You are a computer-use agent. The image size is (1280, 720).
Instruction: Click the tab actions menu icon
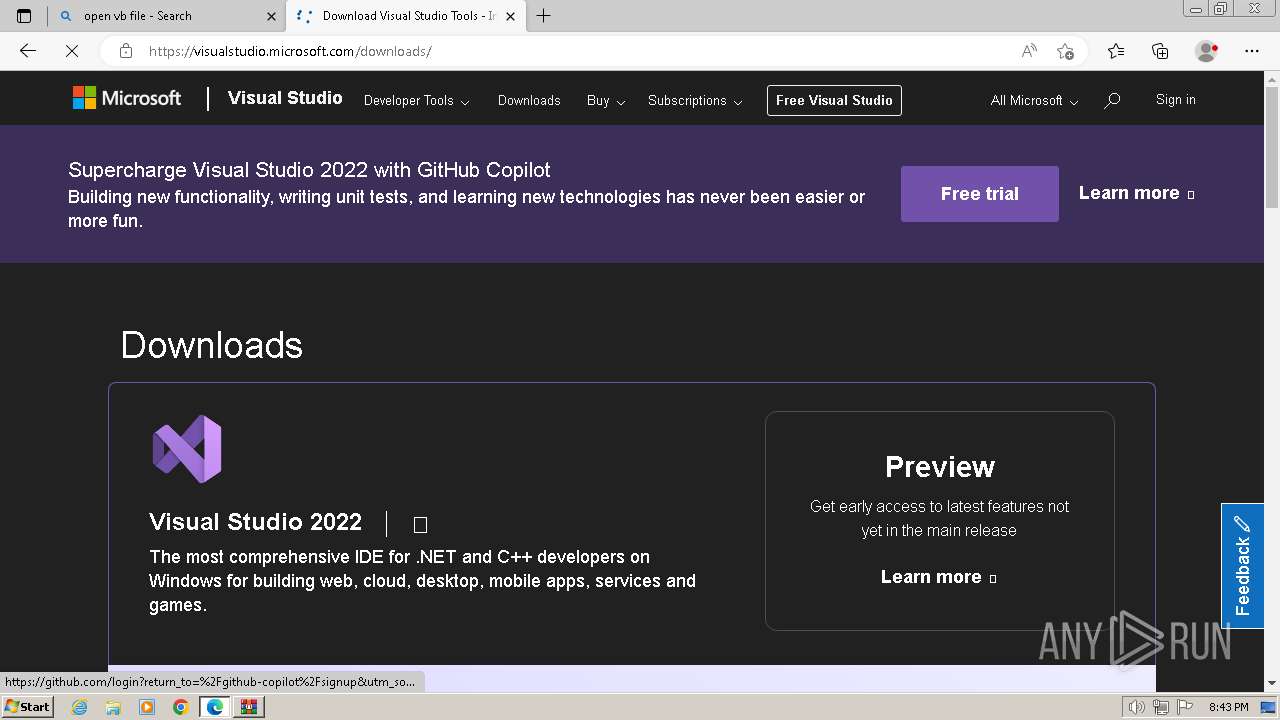(24, 15)
